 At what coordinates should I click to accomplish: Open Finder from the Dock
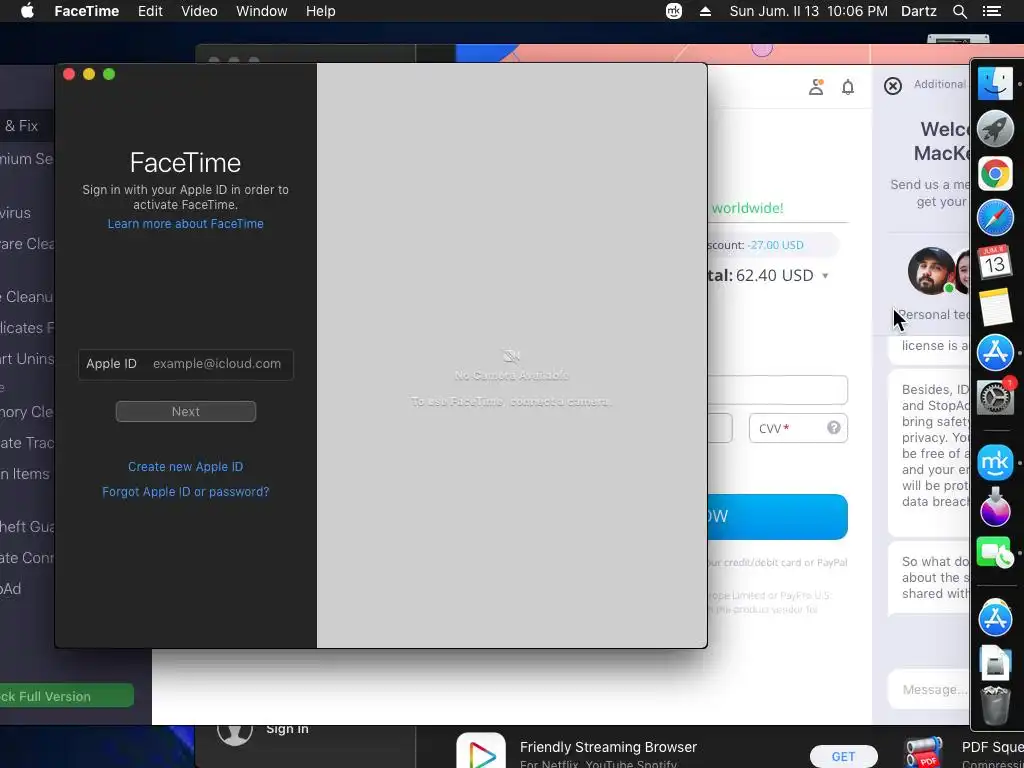pyautogui.click(x=995, y=84)
